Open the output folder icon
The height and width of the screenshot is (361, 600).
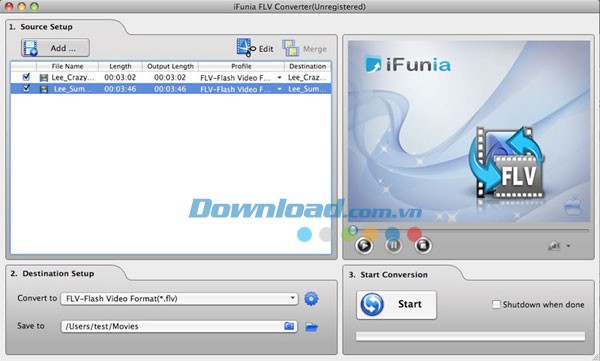pos(311,327)
